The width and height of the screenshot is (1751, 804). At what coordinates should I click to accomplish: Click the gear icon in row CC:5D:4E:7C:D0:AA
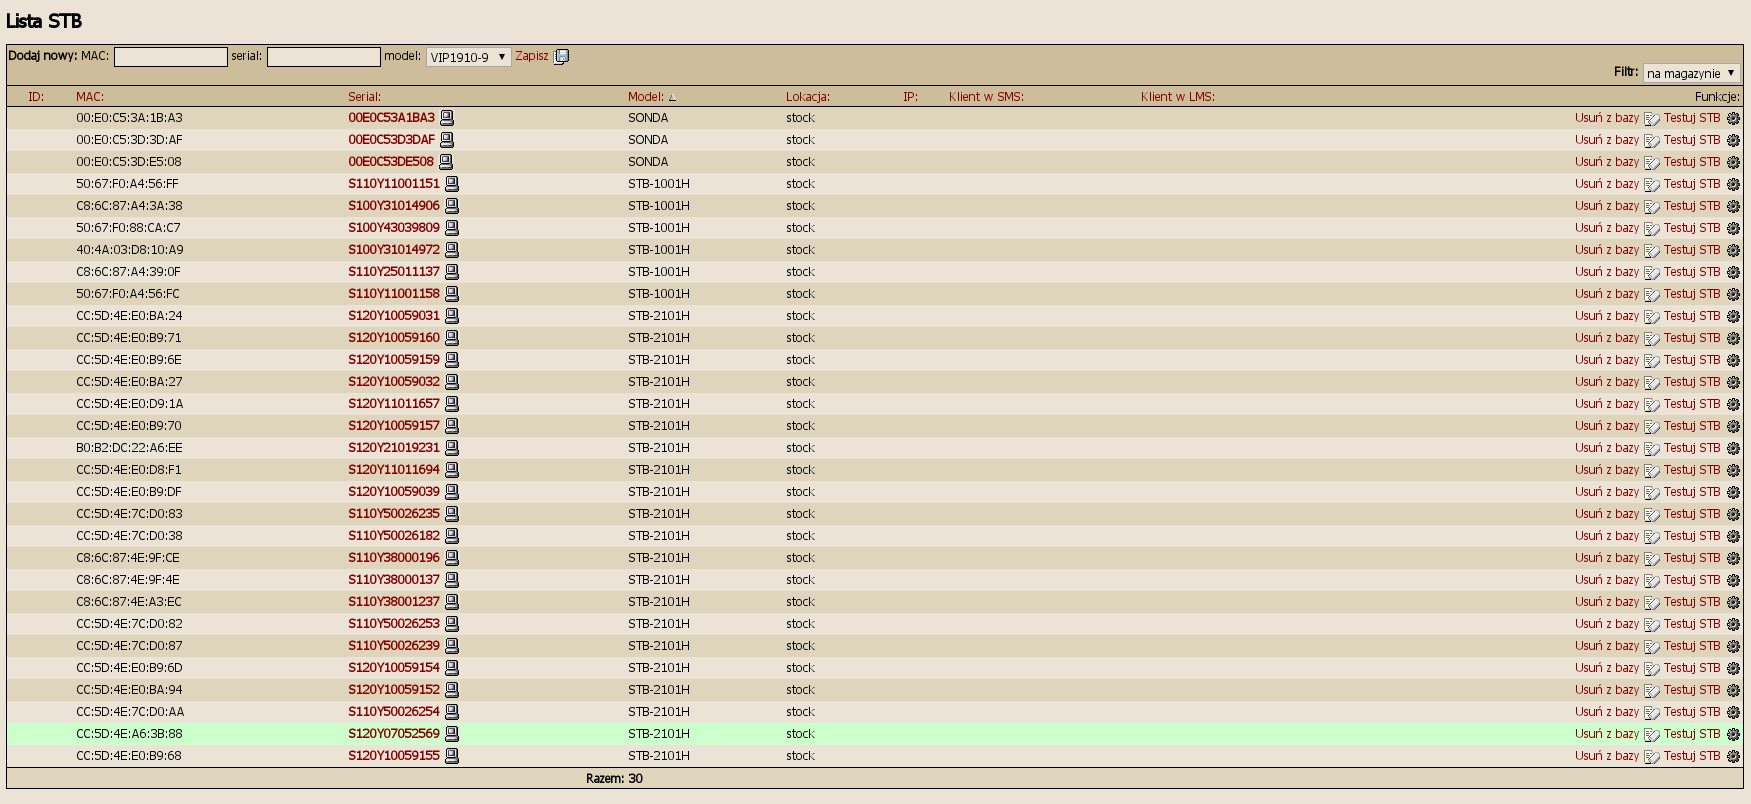1733,712
